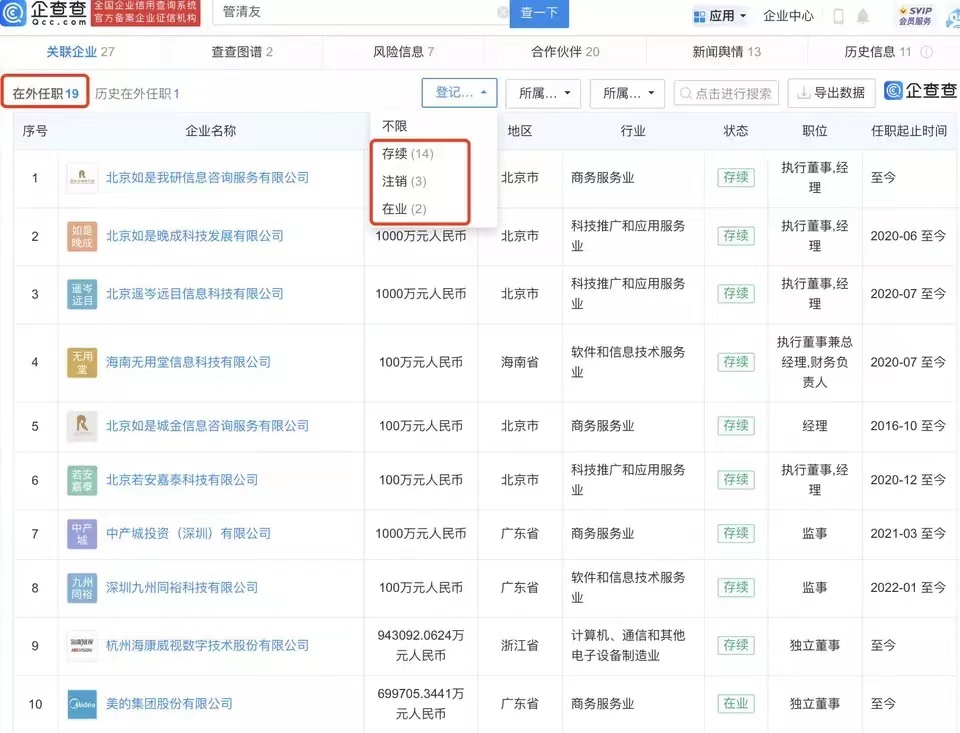
Task: Click the 地区 column header
Action: 520,130
